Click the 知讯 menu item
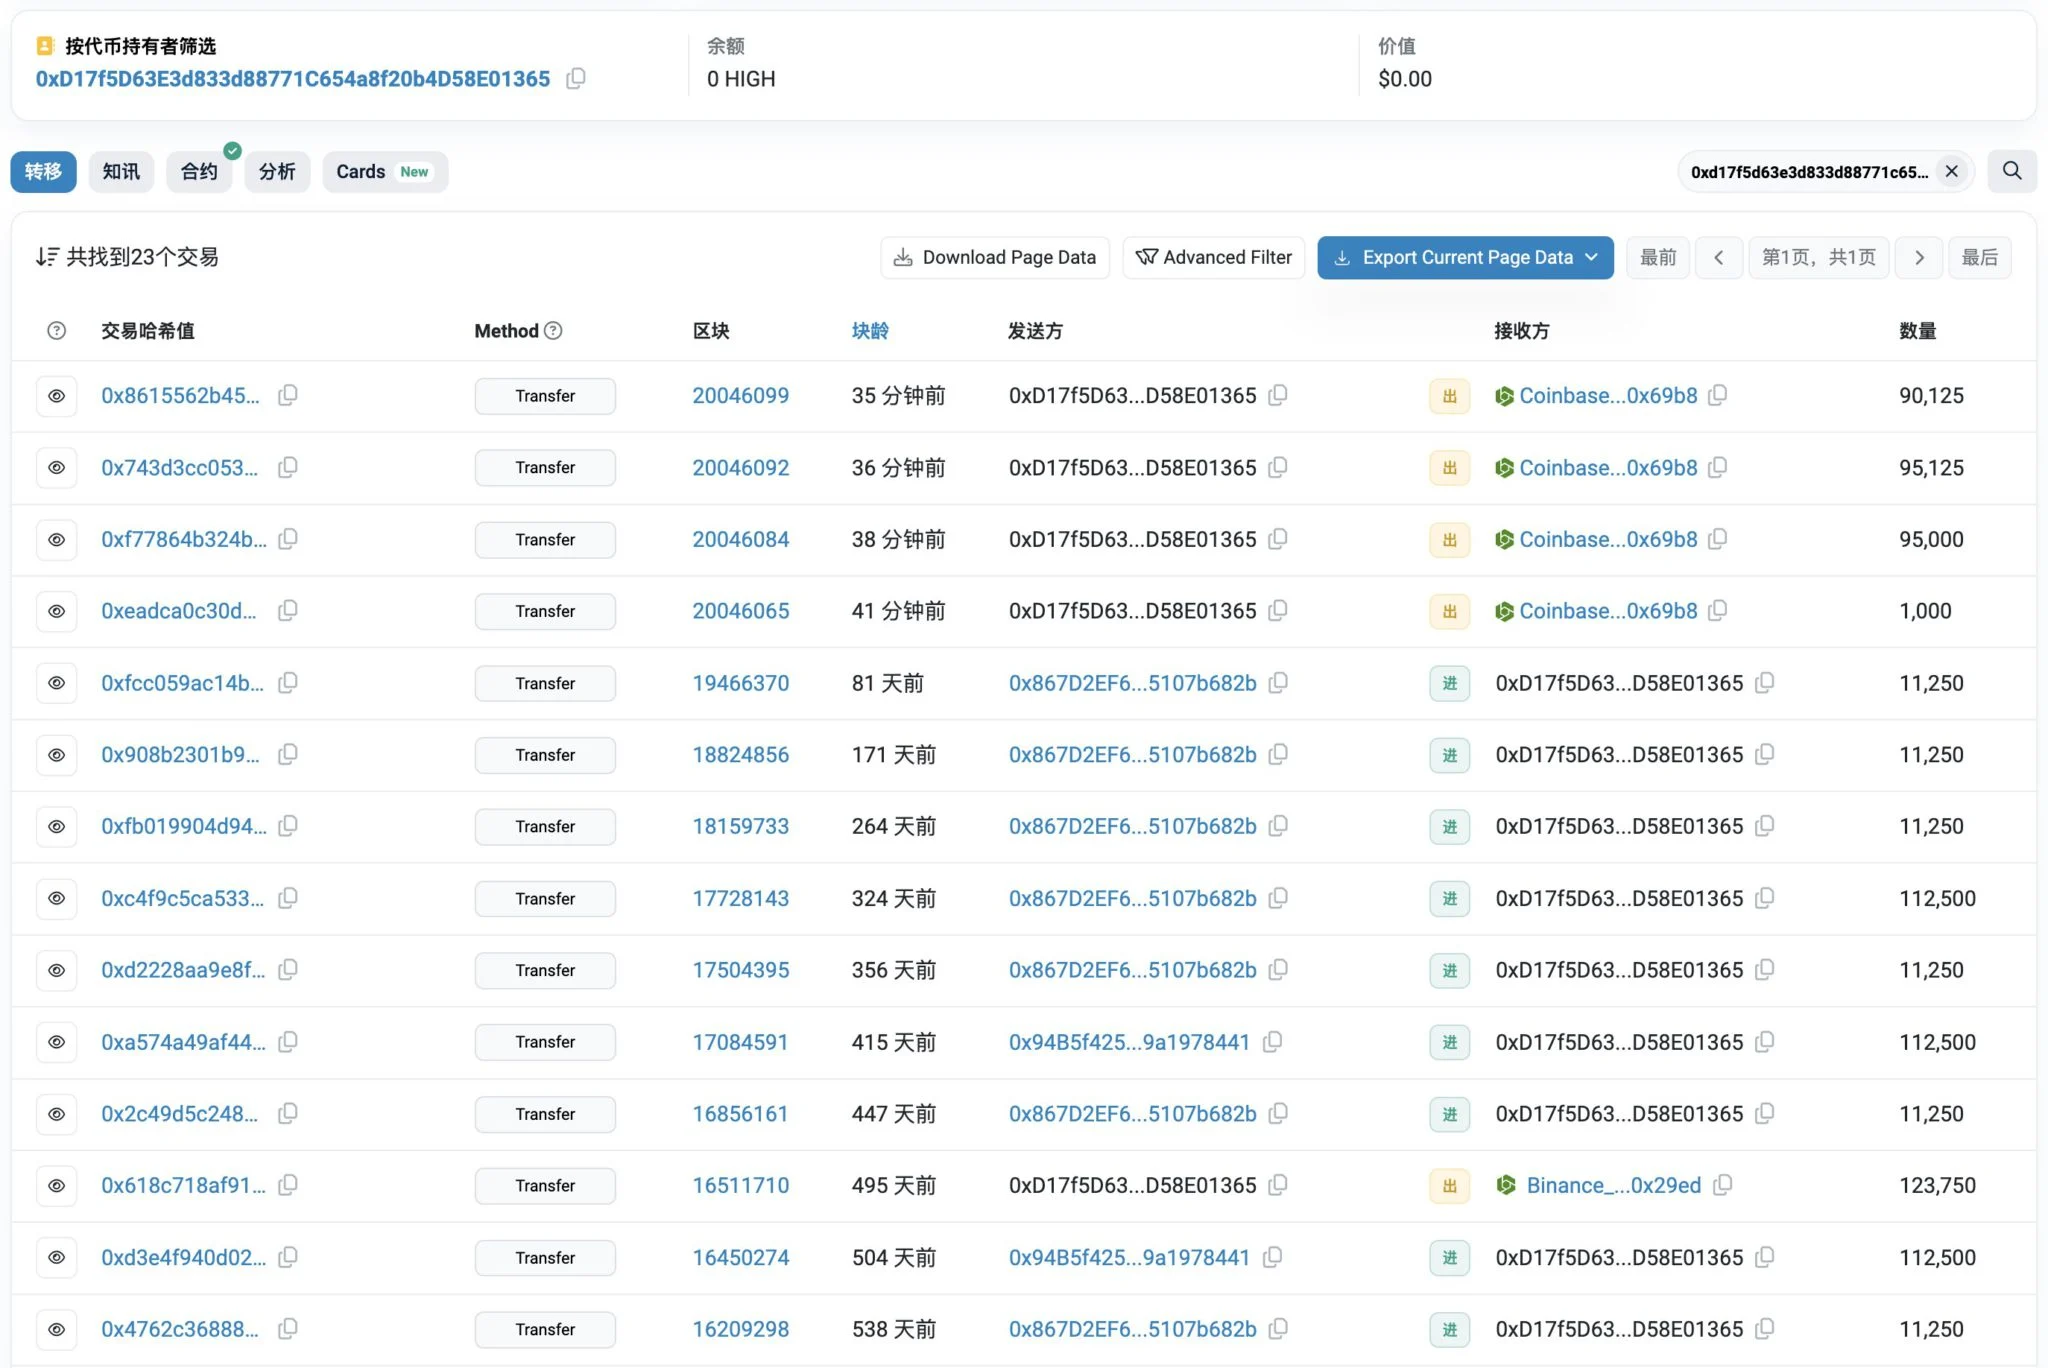2048x1368 pixels. (121, 171)
